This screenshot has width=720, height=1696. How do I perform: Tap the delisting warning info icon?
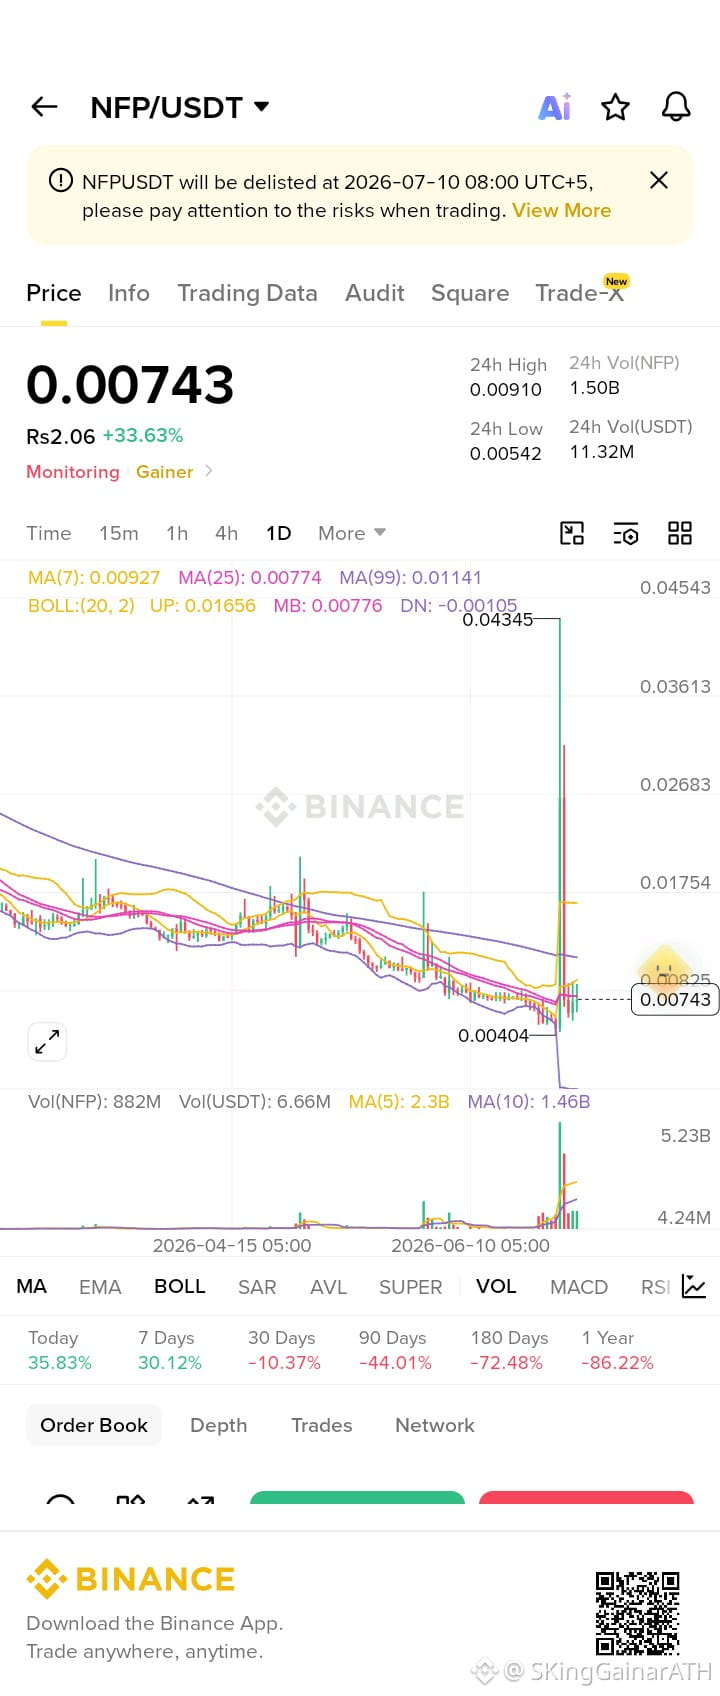click(61, 181)
